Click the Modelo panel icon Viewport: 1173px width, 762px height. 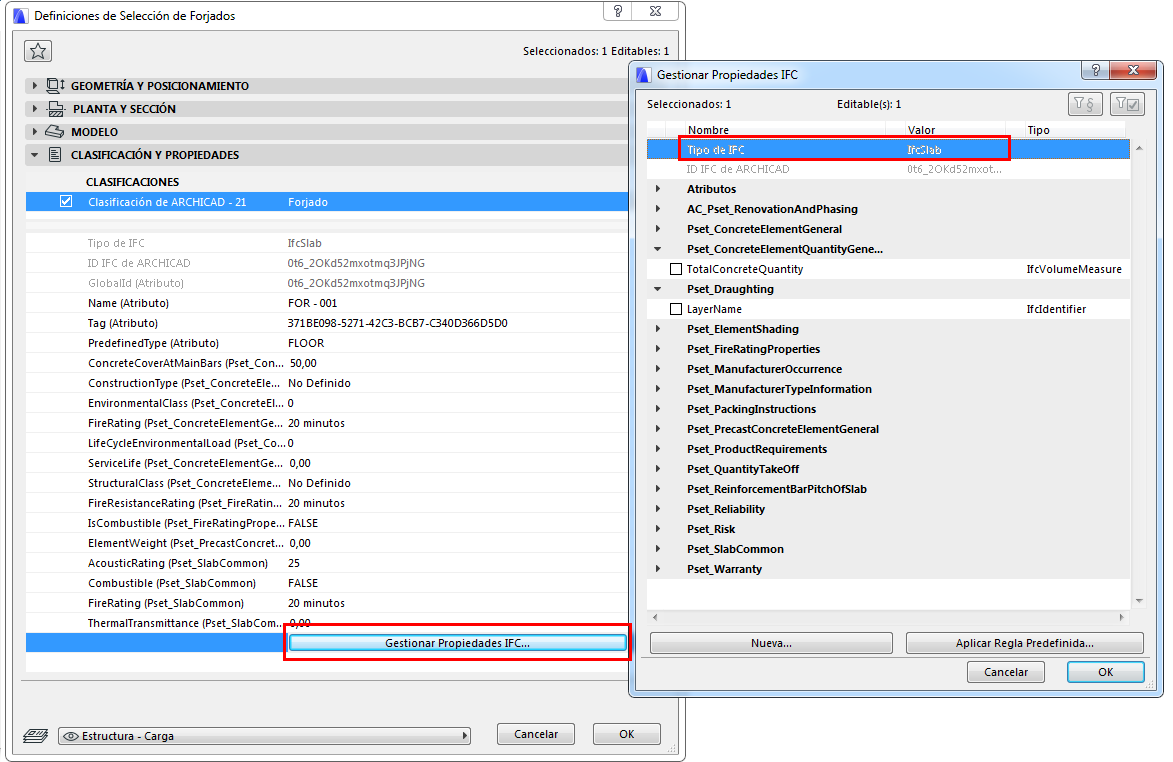tap(55, 132)
